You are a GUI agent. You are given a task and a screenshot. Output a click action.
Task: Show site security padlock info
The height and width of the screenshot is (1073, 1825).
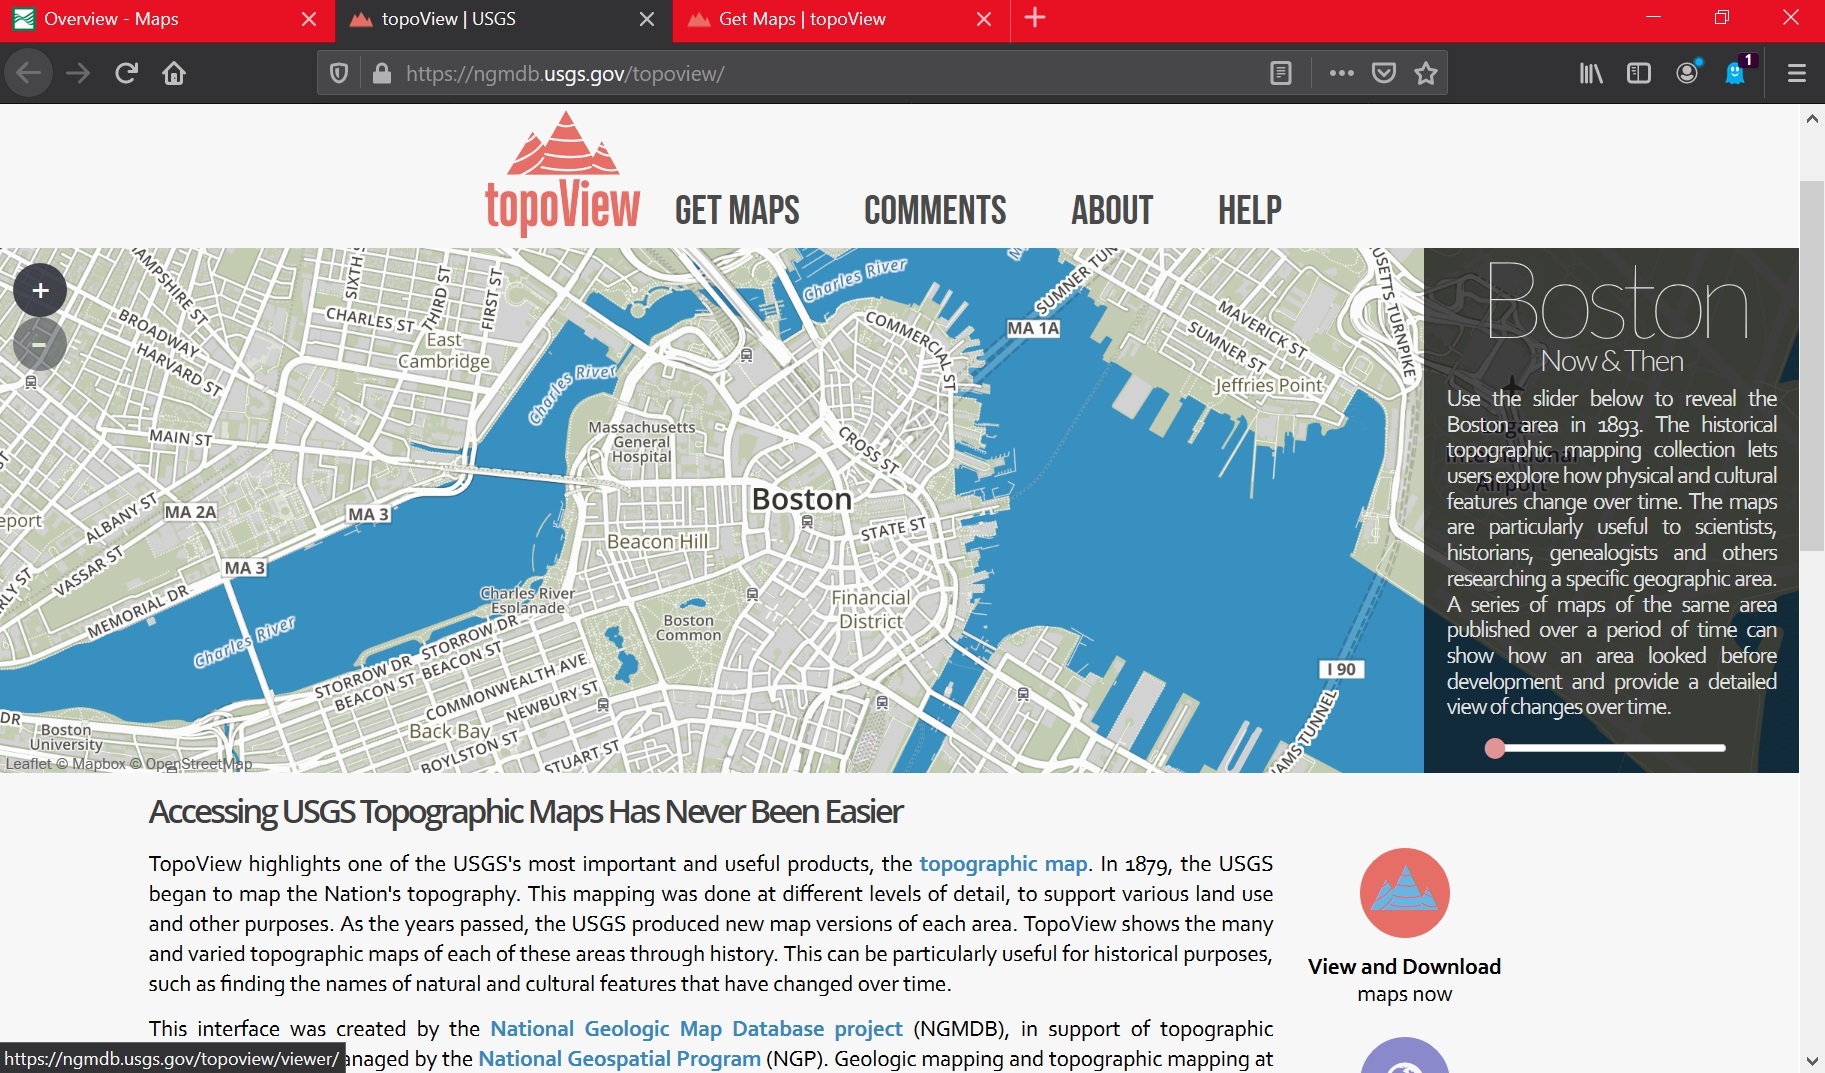point(381,73)
